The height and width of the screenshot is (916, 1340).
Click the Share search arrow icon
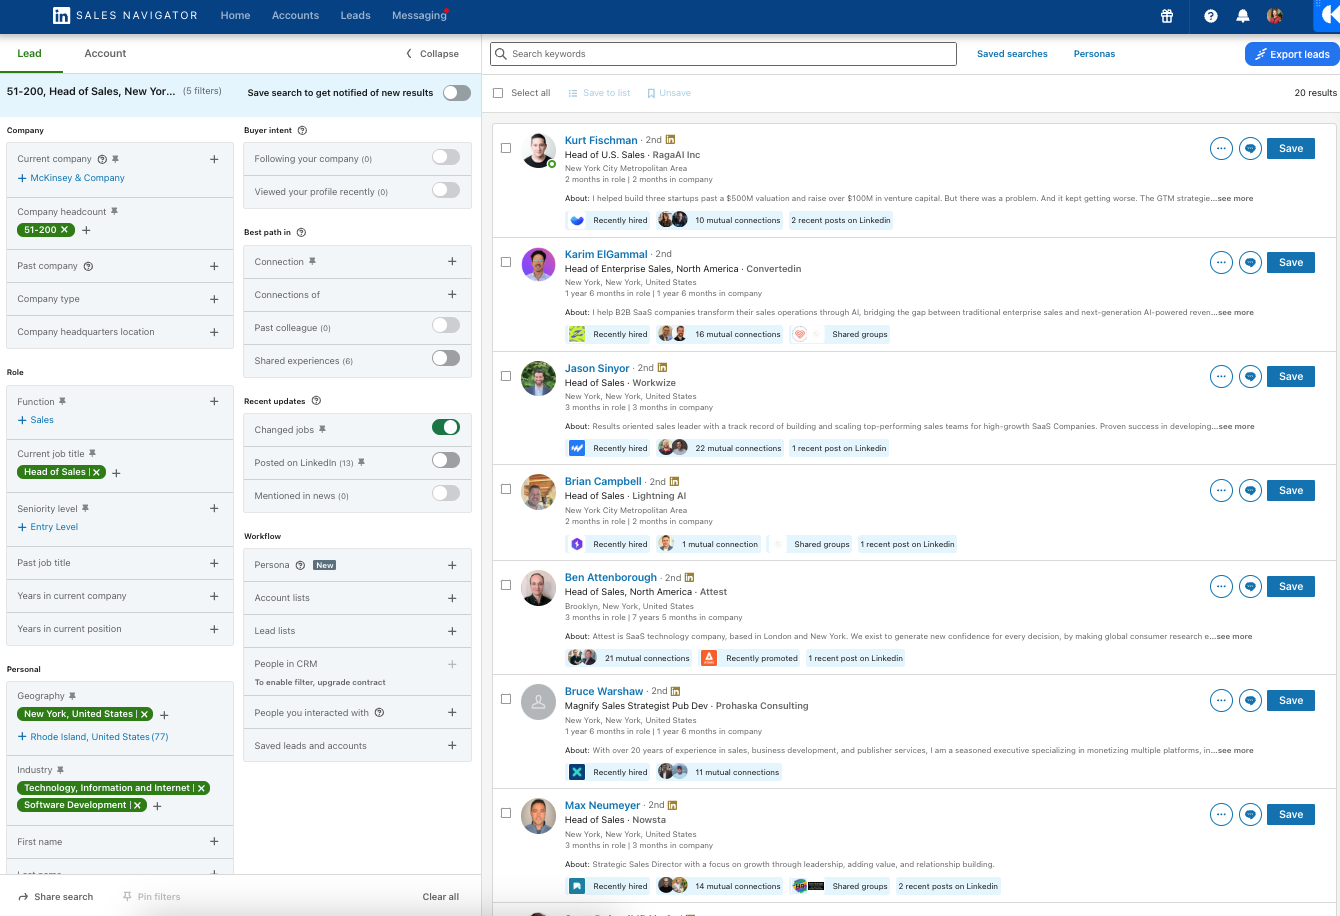point(23,897)
